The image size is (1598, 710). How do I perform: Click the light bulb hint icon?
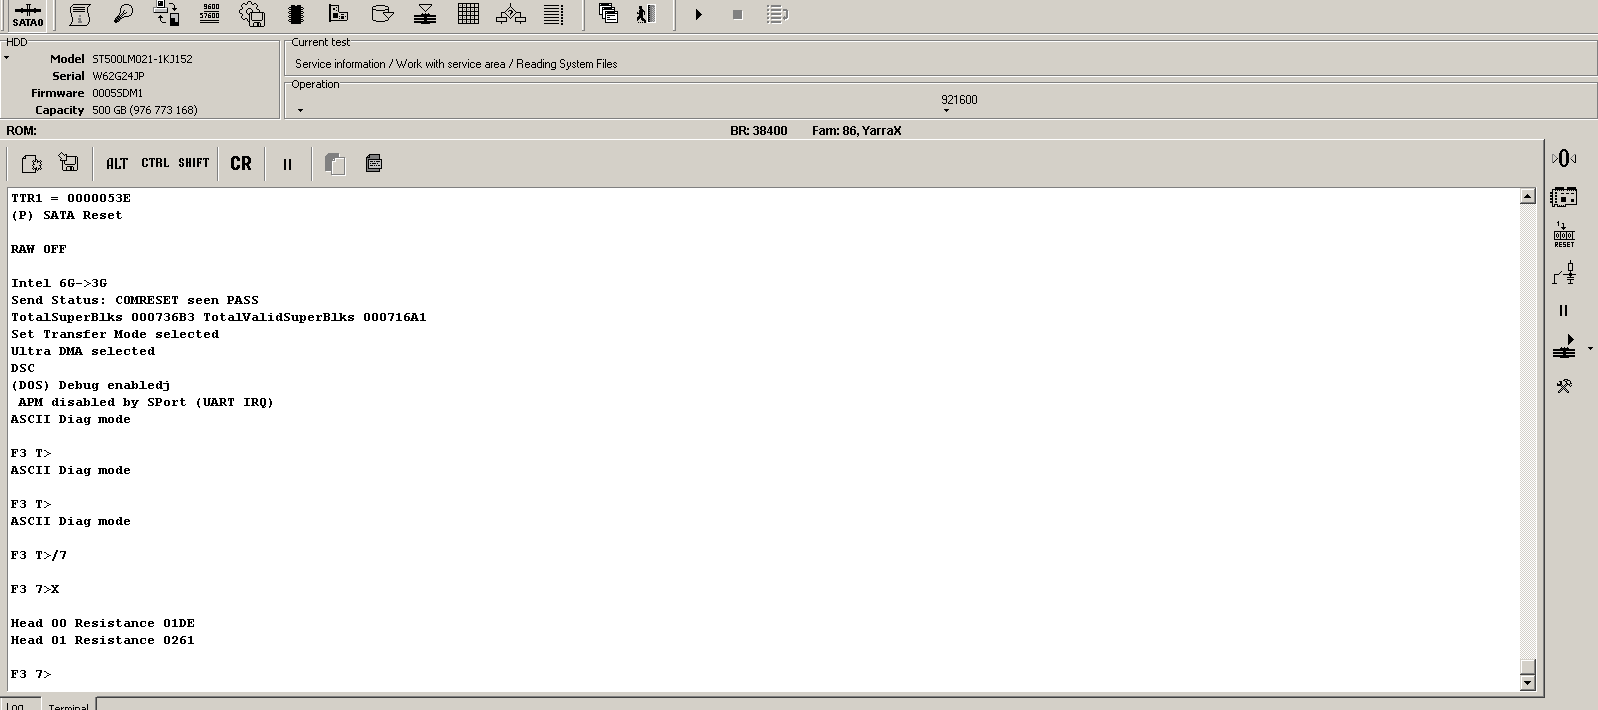(x=123, y=14)
